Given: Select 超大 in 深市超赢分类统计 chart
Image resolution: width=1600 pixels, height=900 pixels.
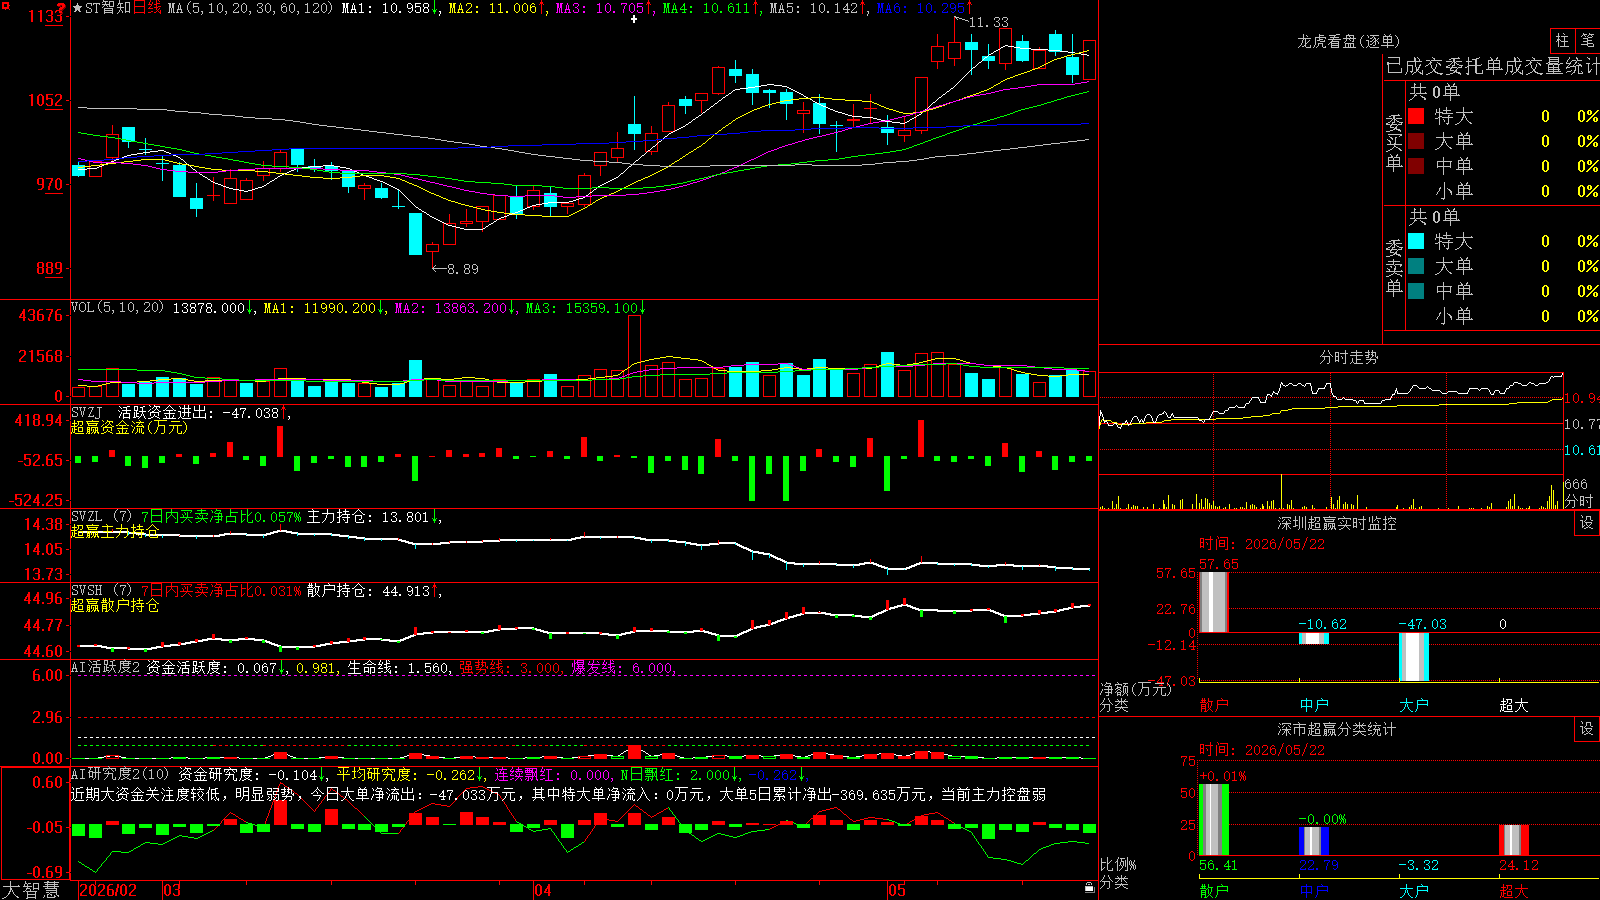Looking at the screenshot, I should pyautogui.click(x=1514, y=890).
